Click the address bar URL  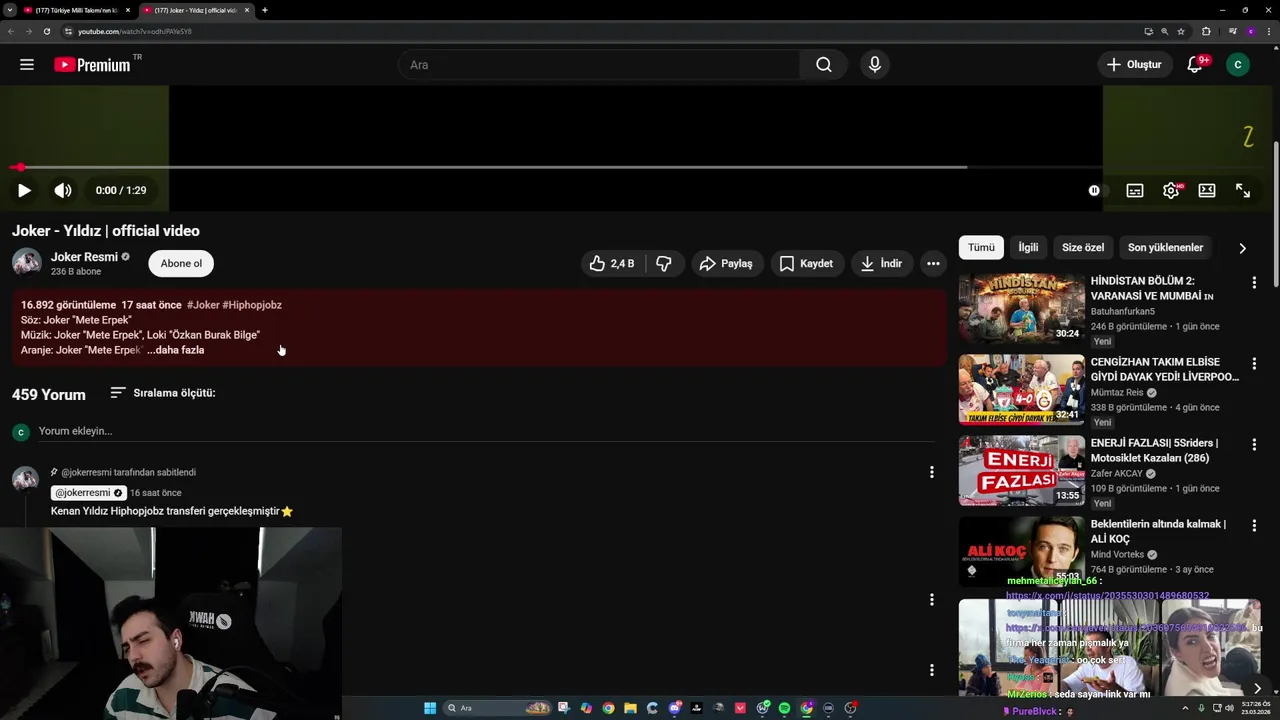(x=135, y=31)
